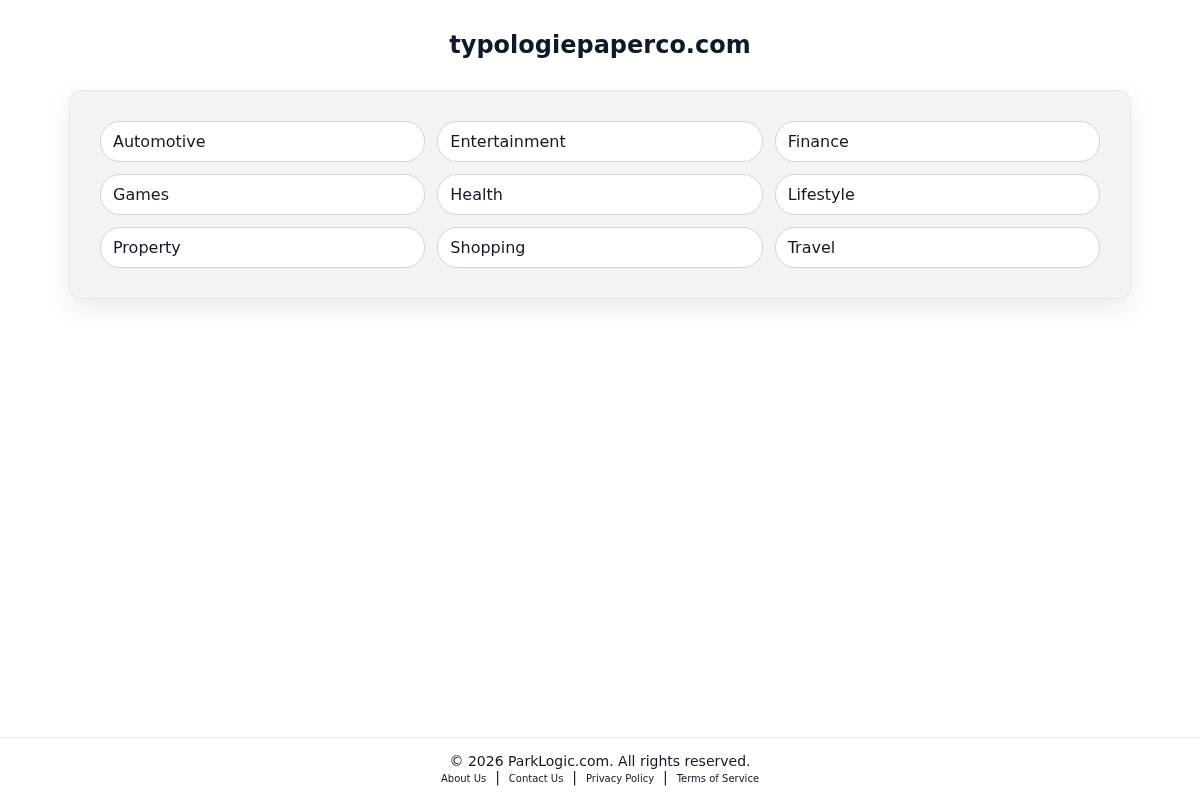Viewport: 1200px width, 800px height.
Task: Open the Shopping category
Action: [x=600, y=247]
